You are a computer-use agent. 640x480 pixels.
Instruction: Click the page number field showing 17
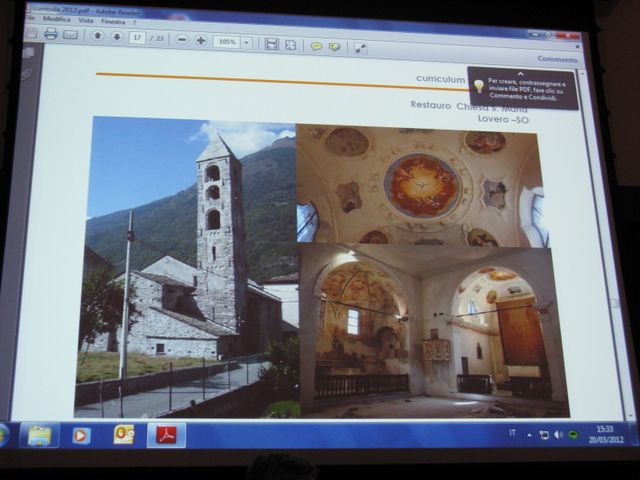[x=137, y=38]
